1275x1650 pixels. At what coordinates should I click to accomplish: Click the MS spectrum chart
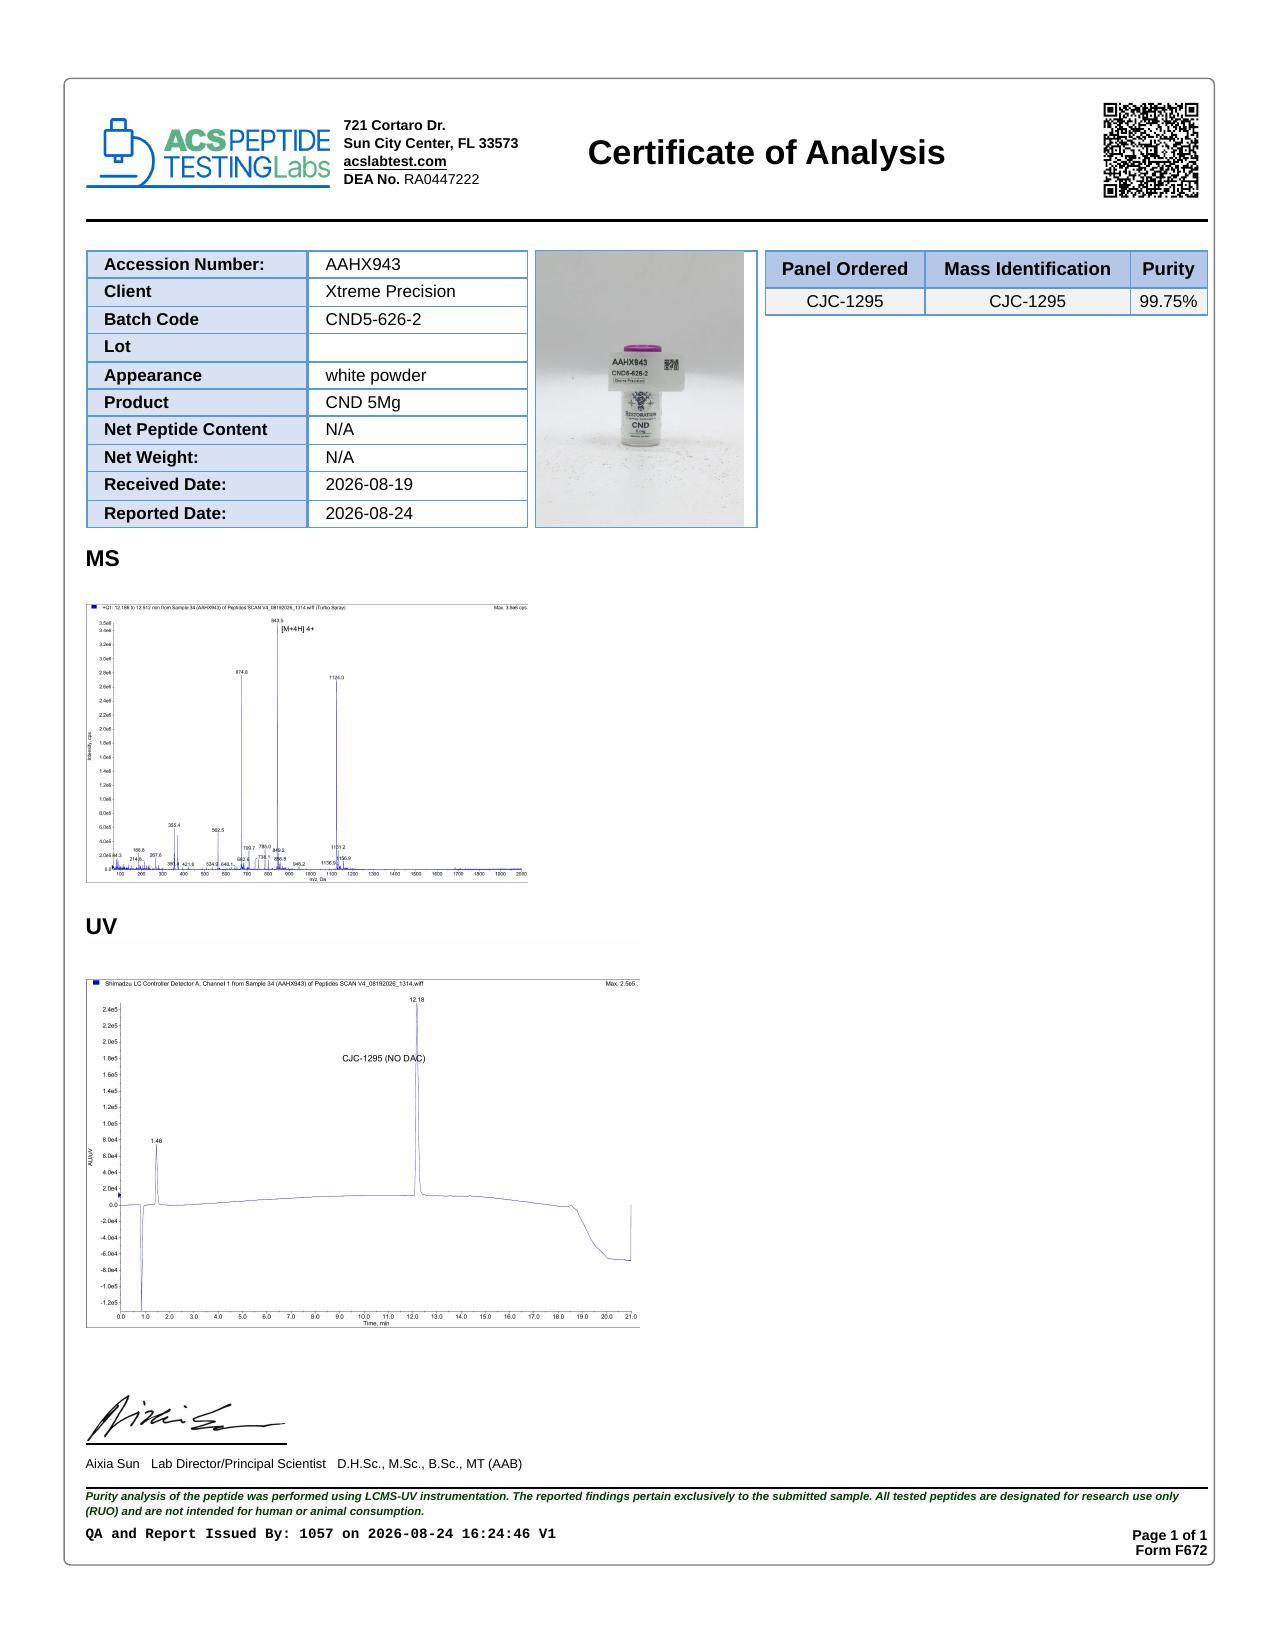[x=307, y=743]
